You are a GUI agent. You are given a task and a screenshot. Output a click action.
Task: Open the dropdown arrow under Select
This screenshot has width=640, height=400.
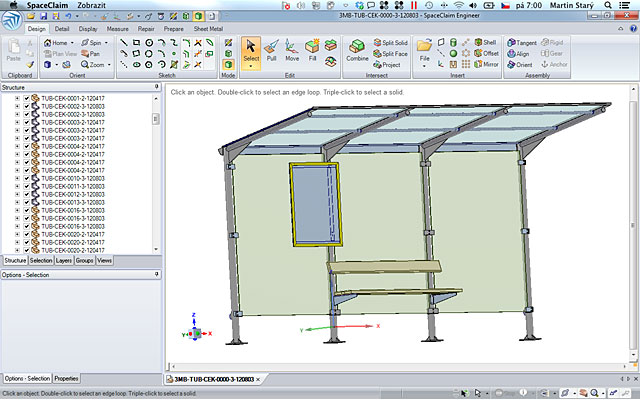click(251, 66)
